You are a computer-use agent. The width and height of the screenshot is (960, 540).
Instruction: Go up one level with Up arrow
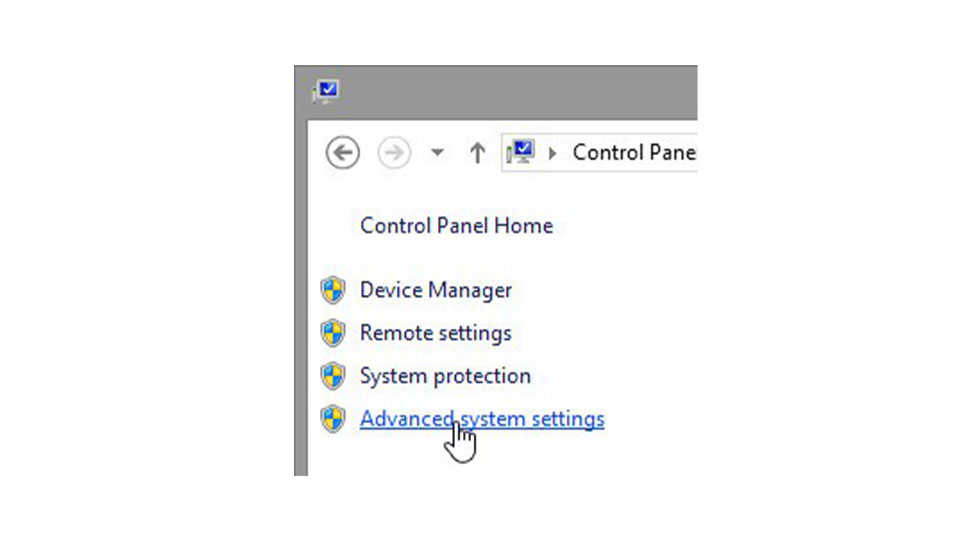coord(478,152)
